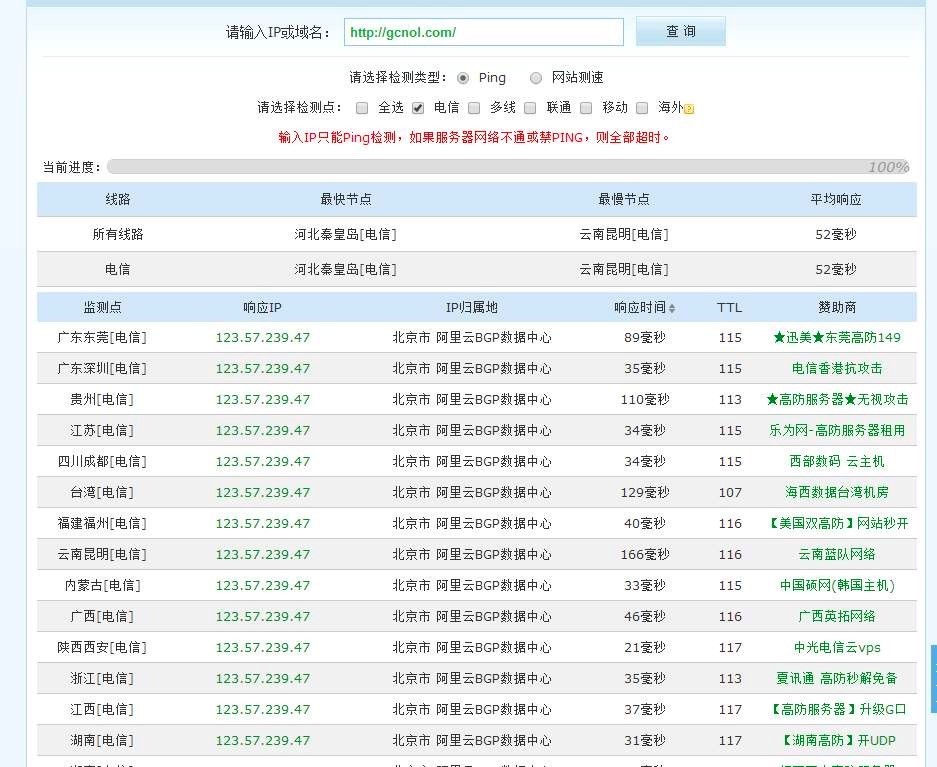Click the 当前进度 progress bar

point(509,167)
